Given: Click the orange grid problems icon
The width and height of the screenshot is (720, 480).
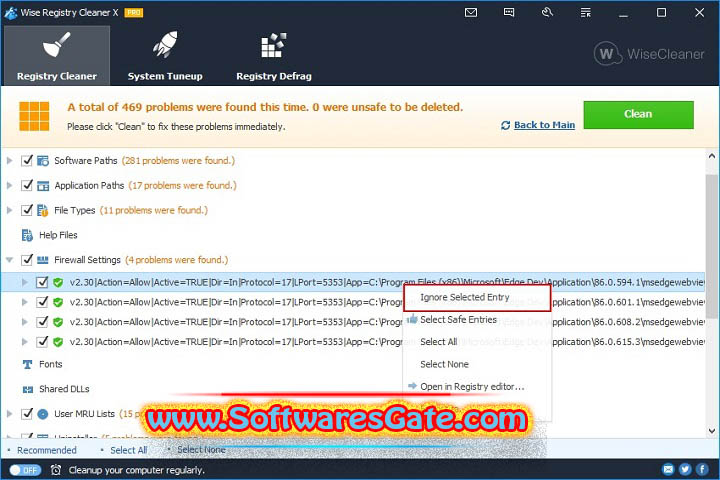Looking at the screenshot, I should click(x=34, y=116).
